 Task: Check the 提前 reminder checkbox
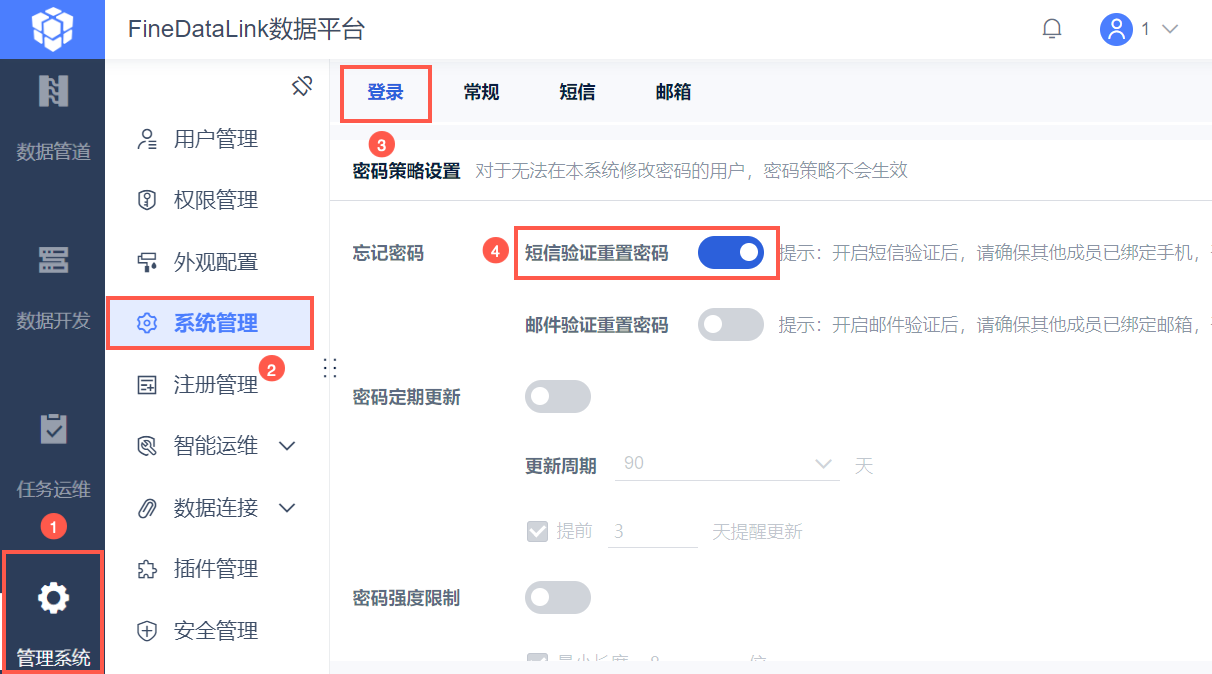coord(537,531)
